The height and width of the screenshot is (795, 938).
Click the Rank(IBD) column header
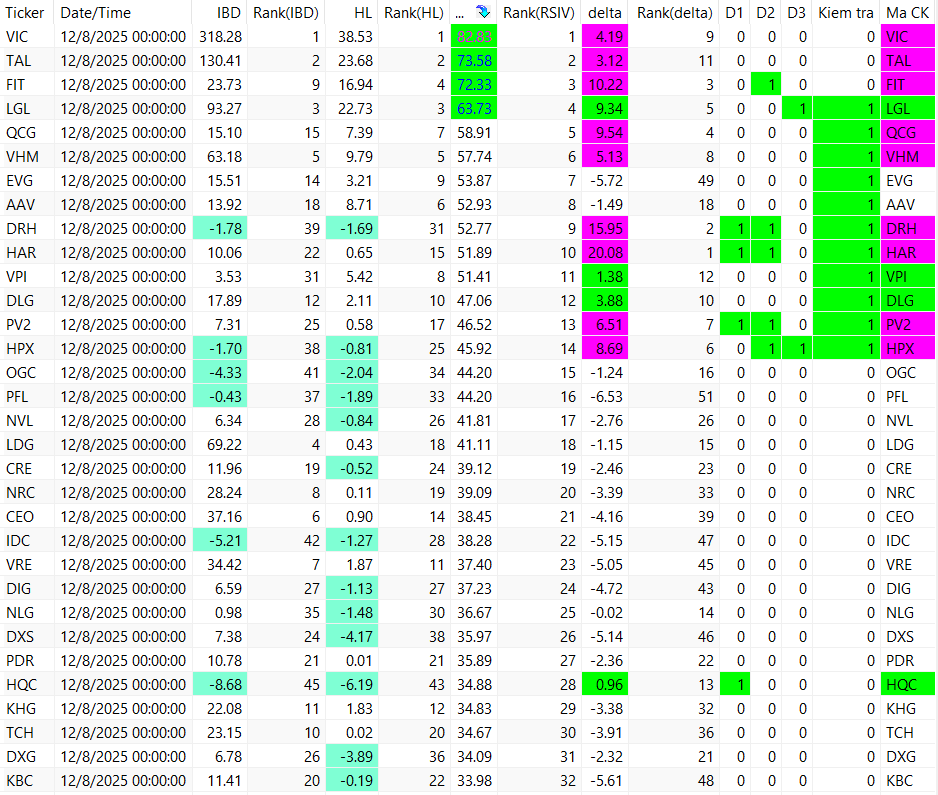tap(286, 13)
